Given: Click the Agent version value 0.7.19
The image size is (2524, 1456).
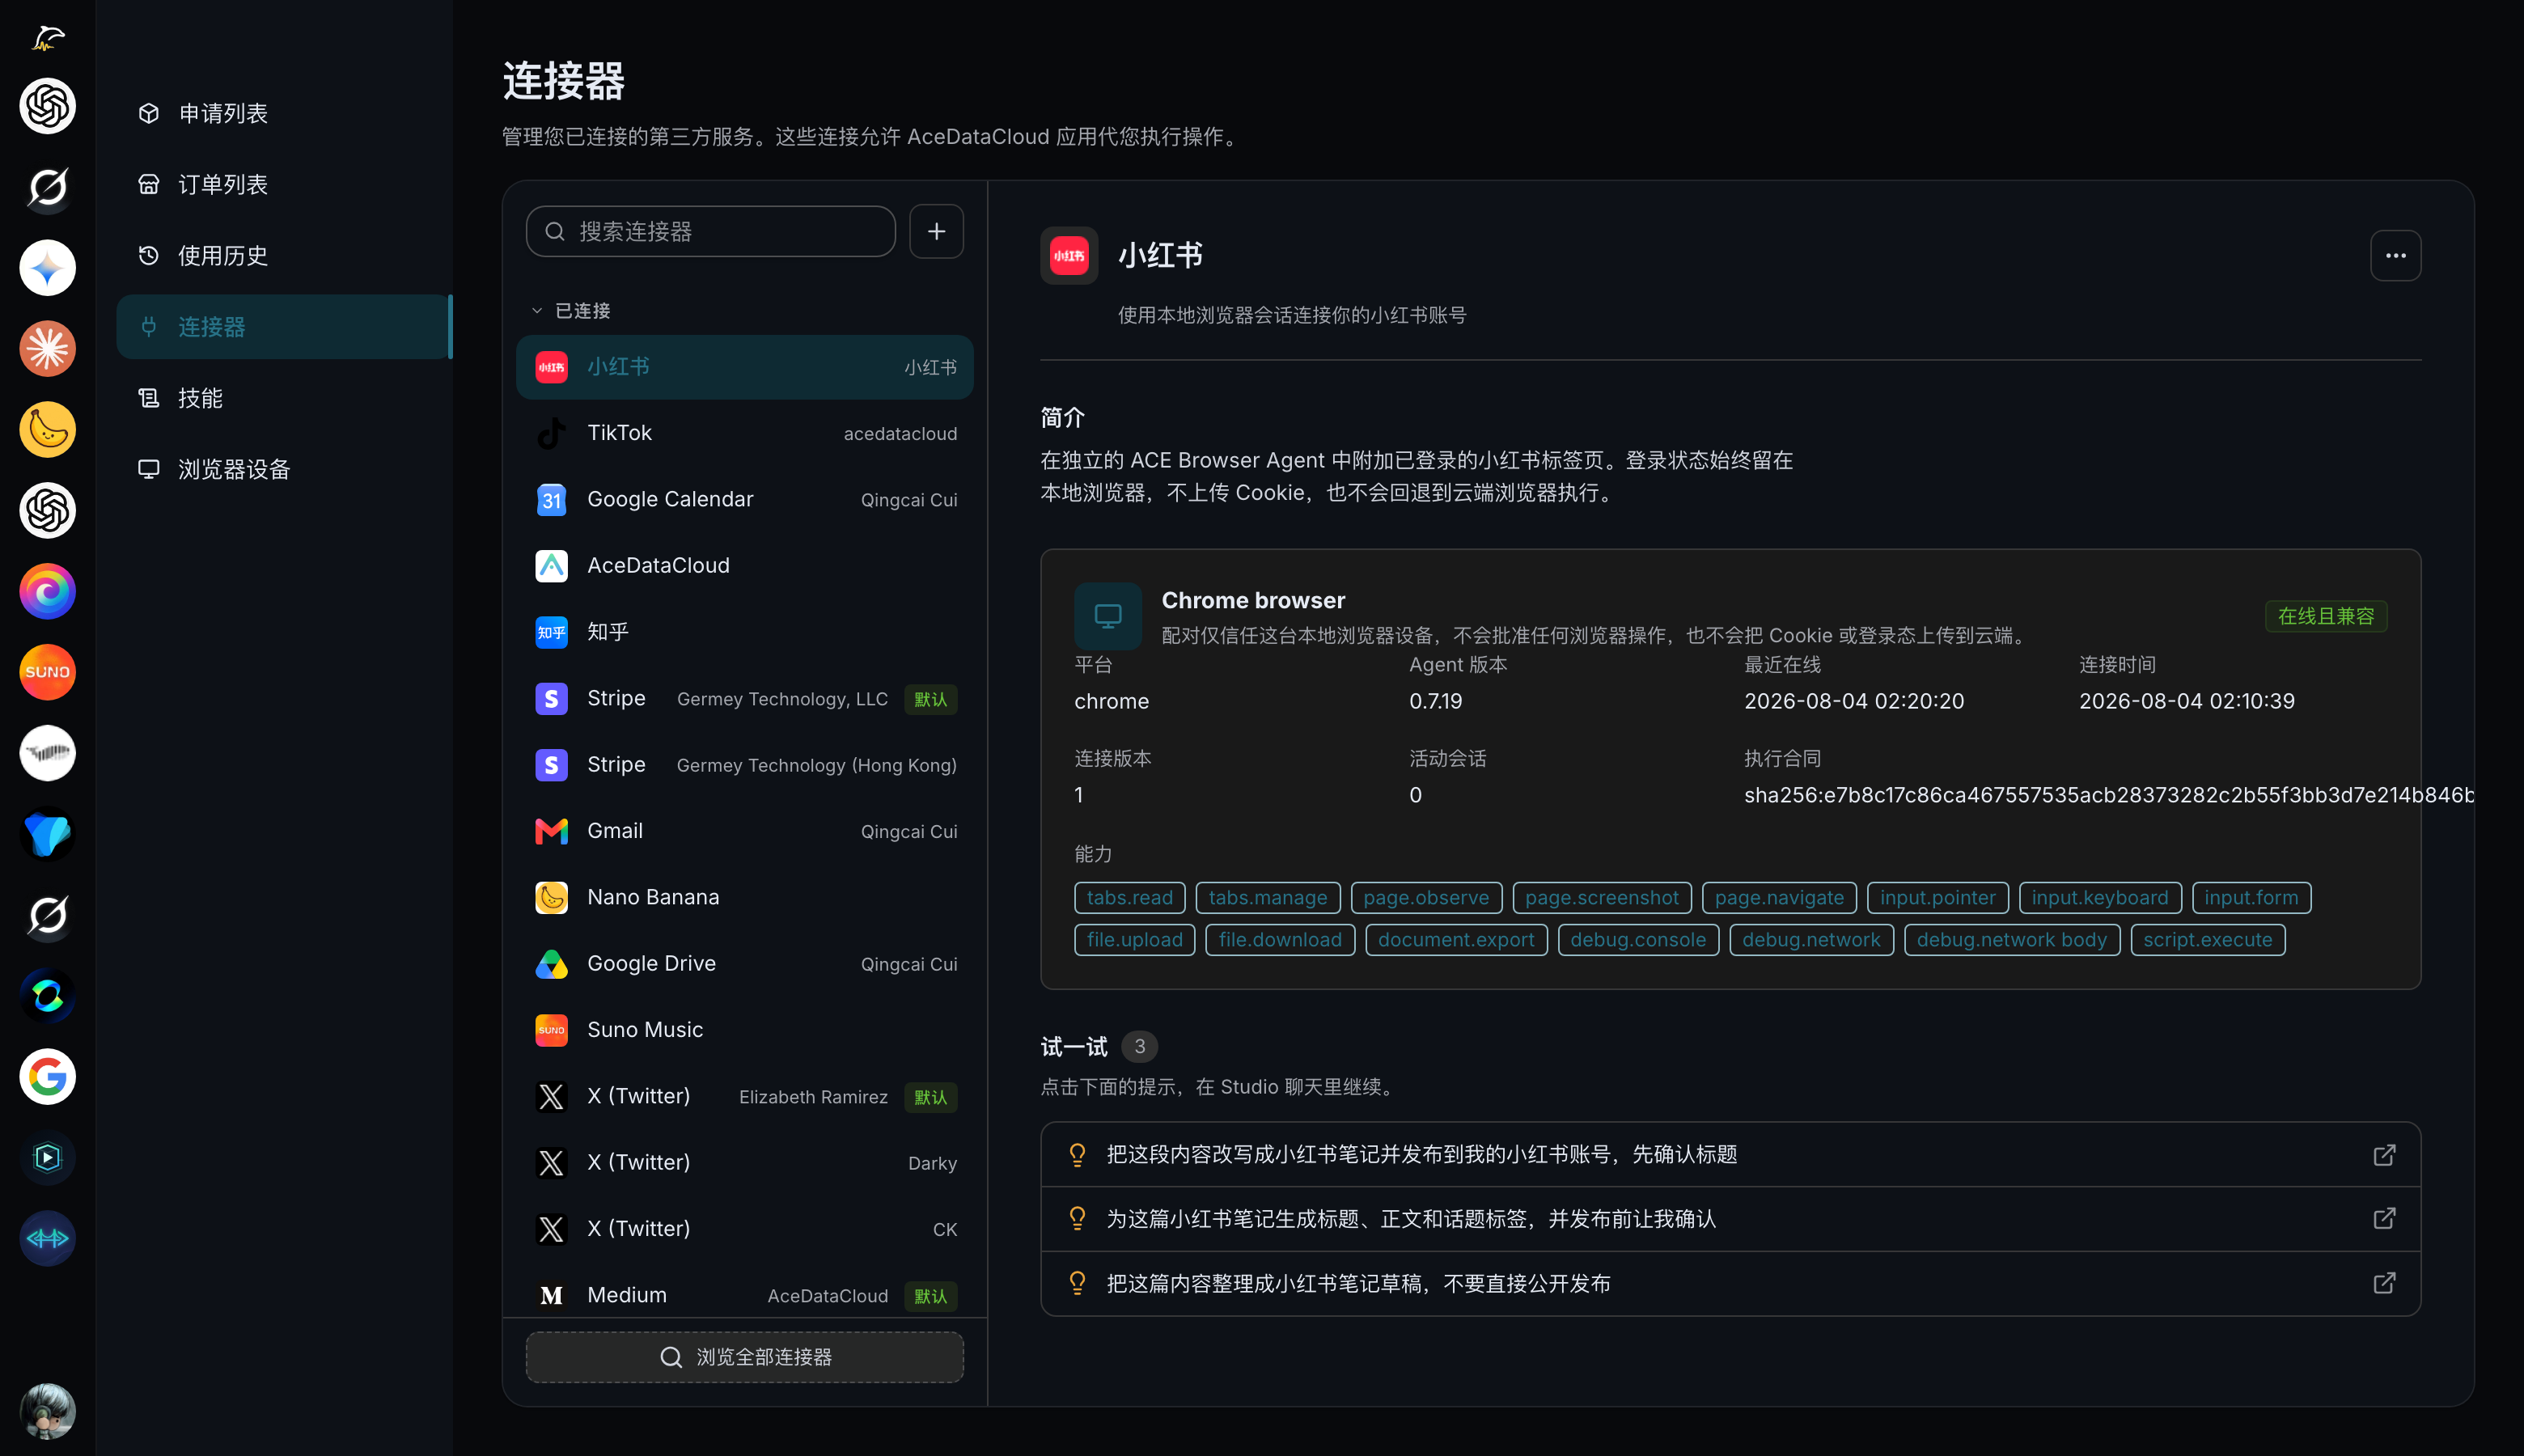Looking at the screenshot, I should pyautogui.click(x=1435, y=701).
